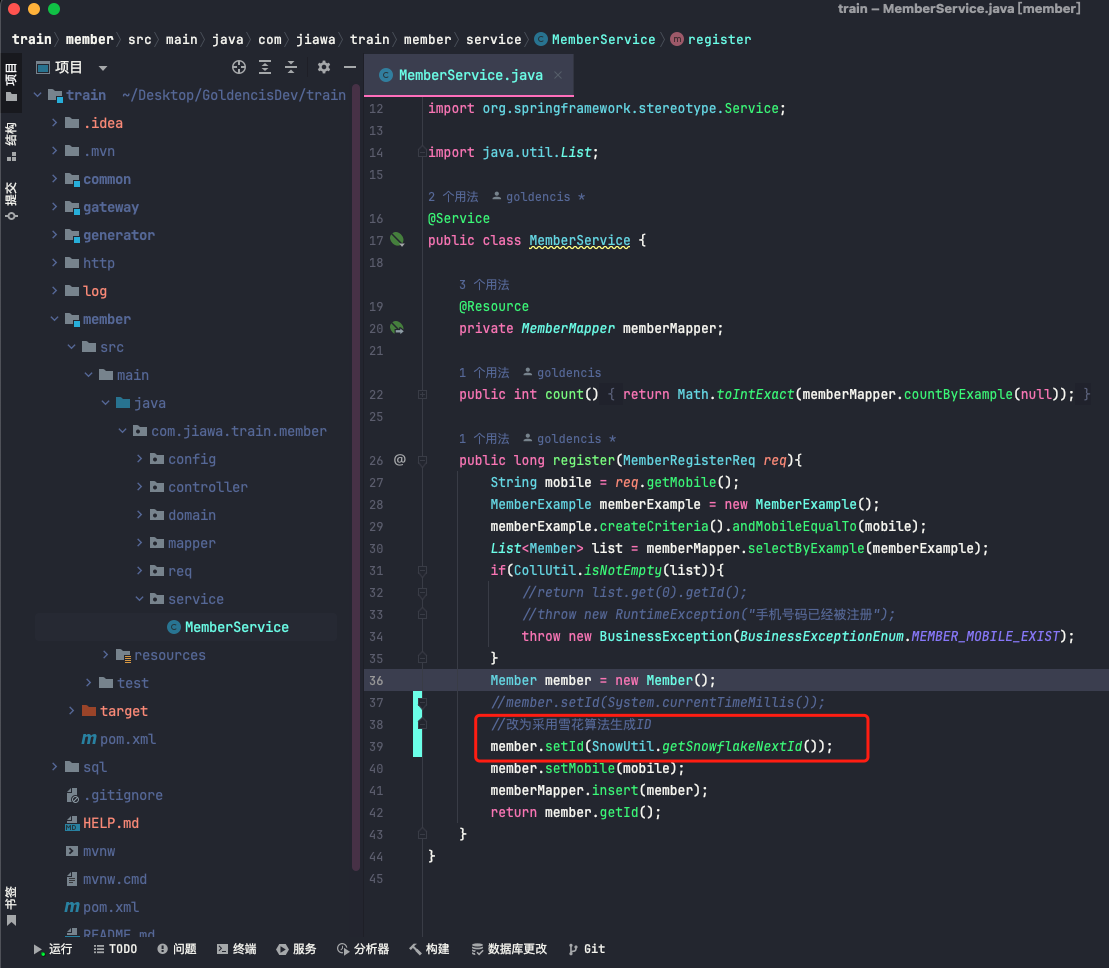Screen dimensions: 1109x968
Task: Open the 数据库更改 tool window
Action: pyautogui.click(x=509, y=949)
